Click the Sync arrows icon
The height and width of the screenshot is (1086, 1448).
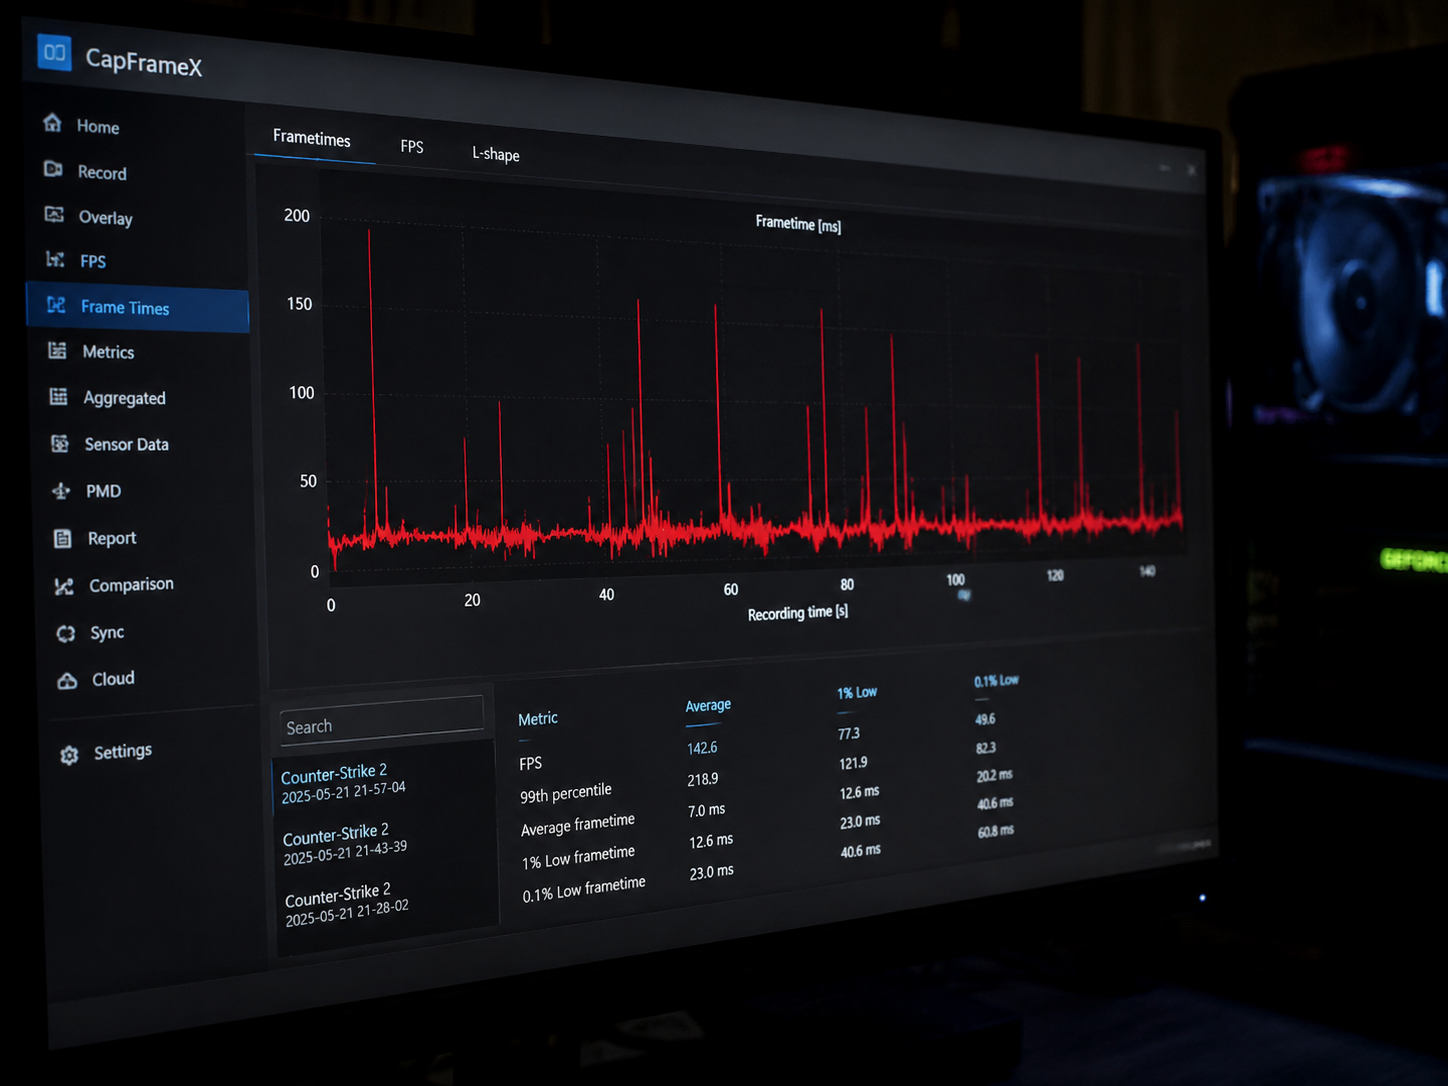(66, 633)
